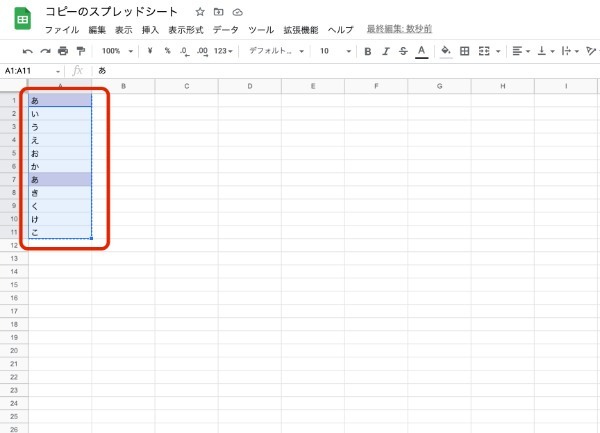Select column E header

(313, 86)
